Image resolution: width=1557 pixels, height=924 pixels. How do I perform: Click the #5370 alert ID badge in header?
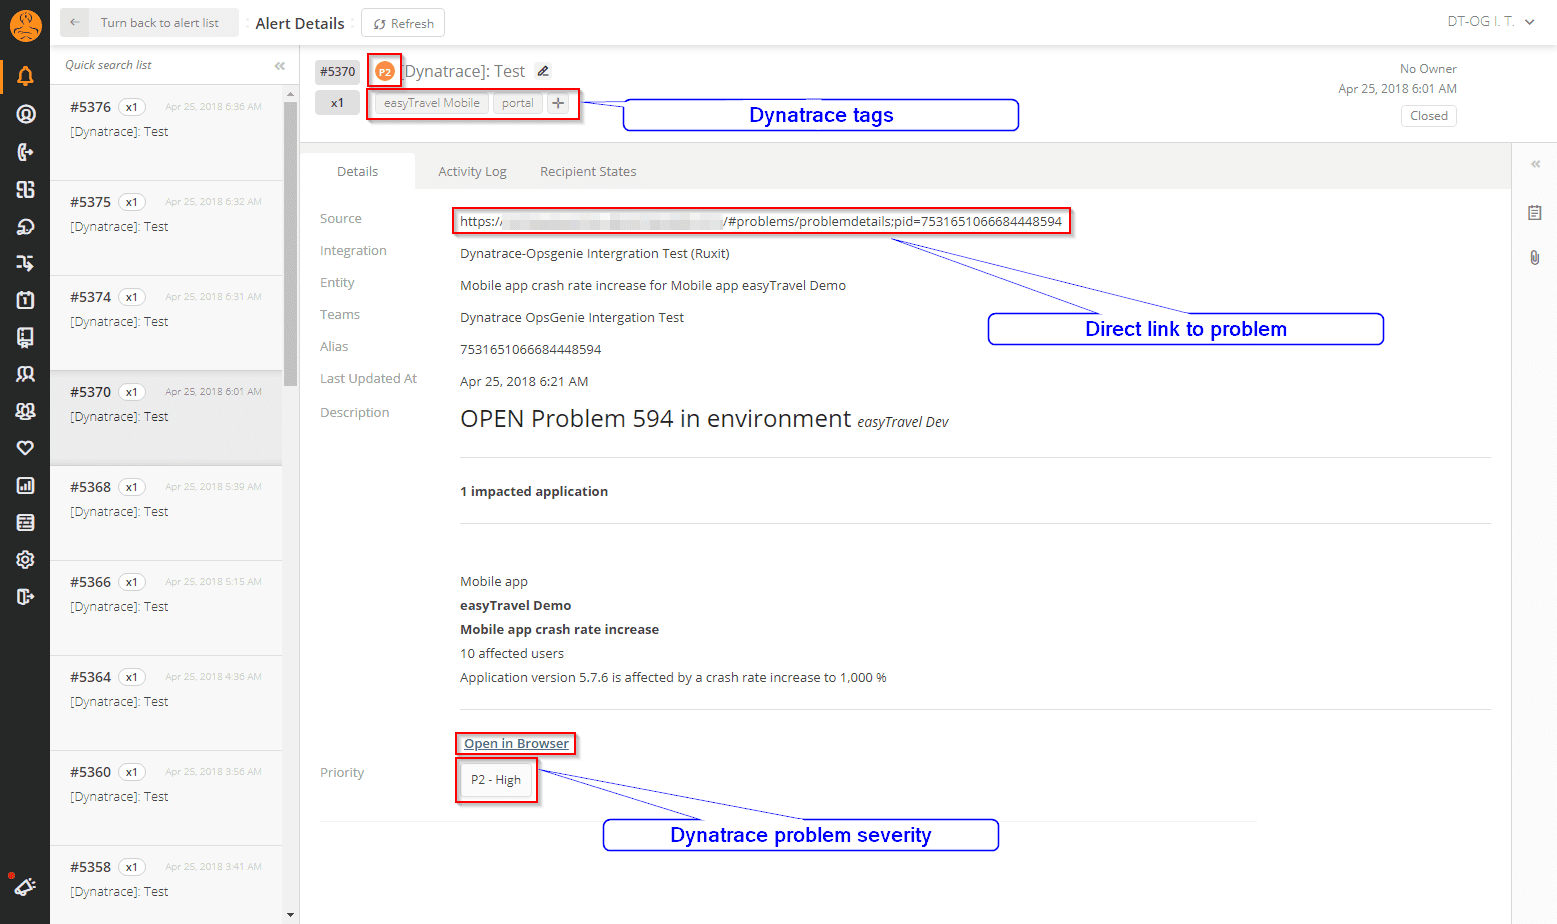tap(337, 72)
